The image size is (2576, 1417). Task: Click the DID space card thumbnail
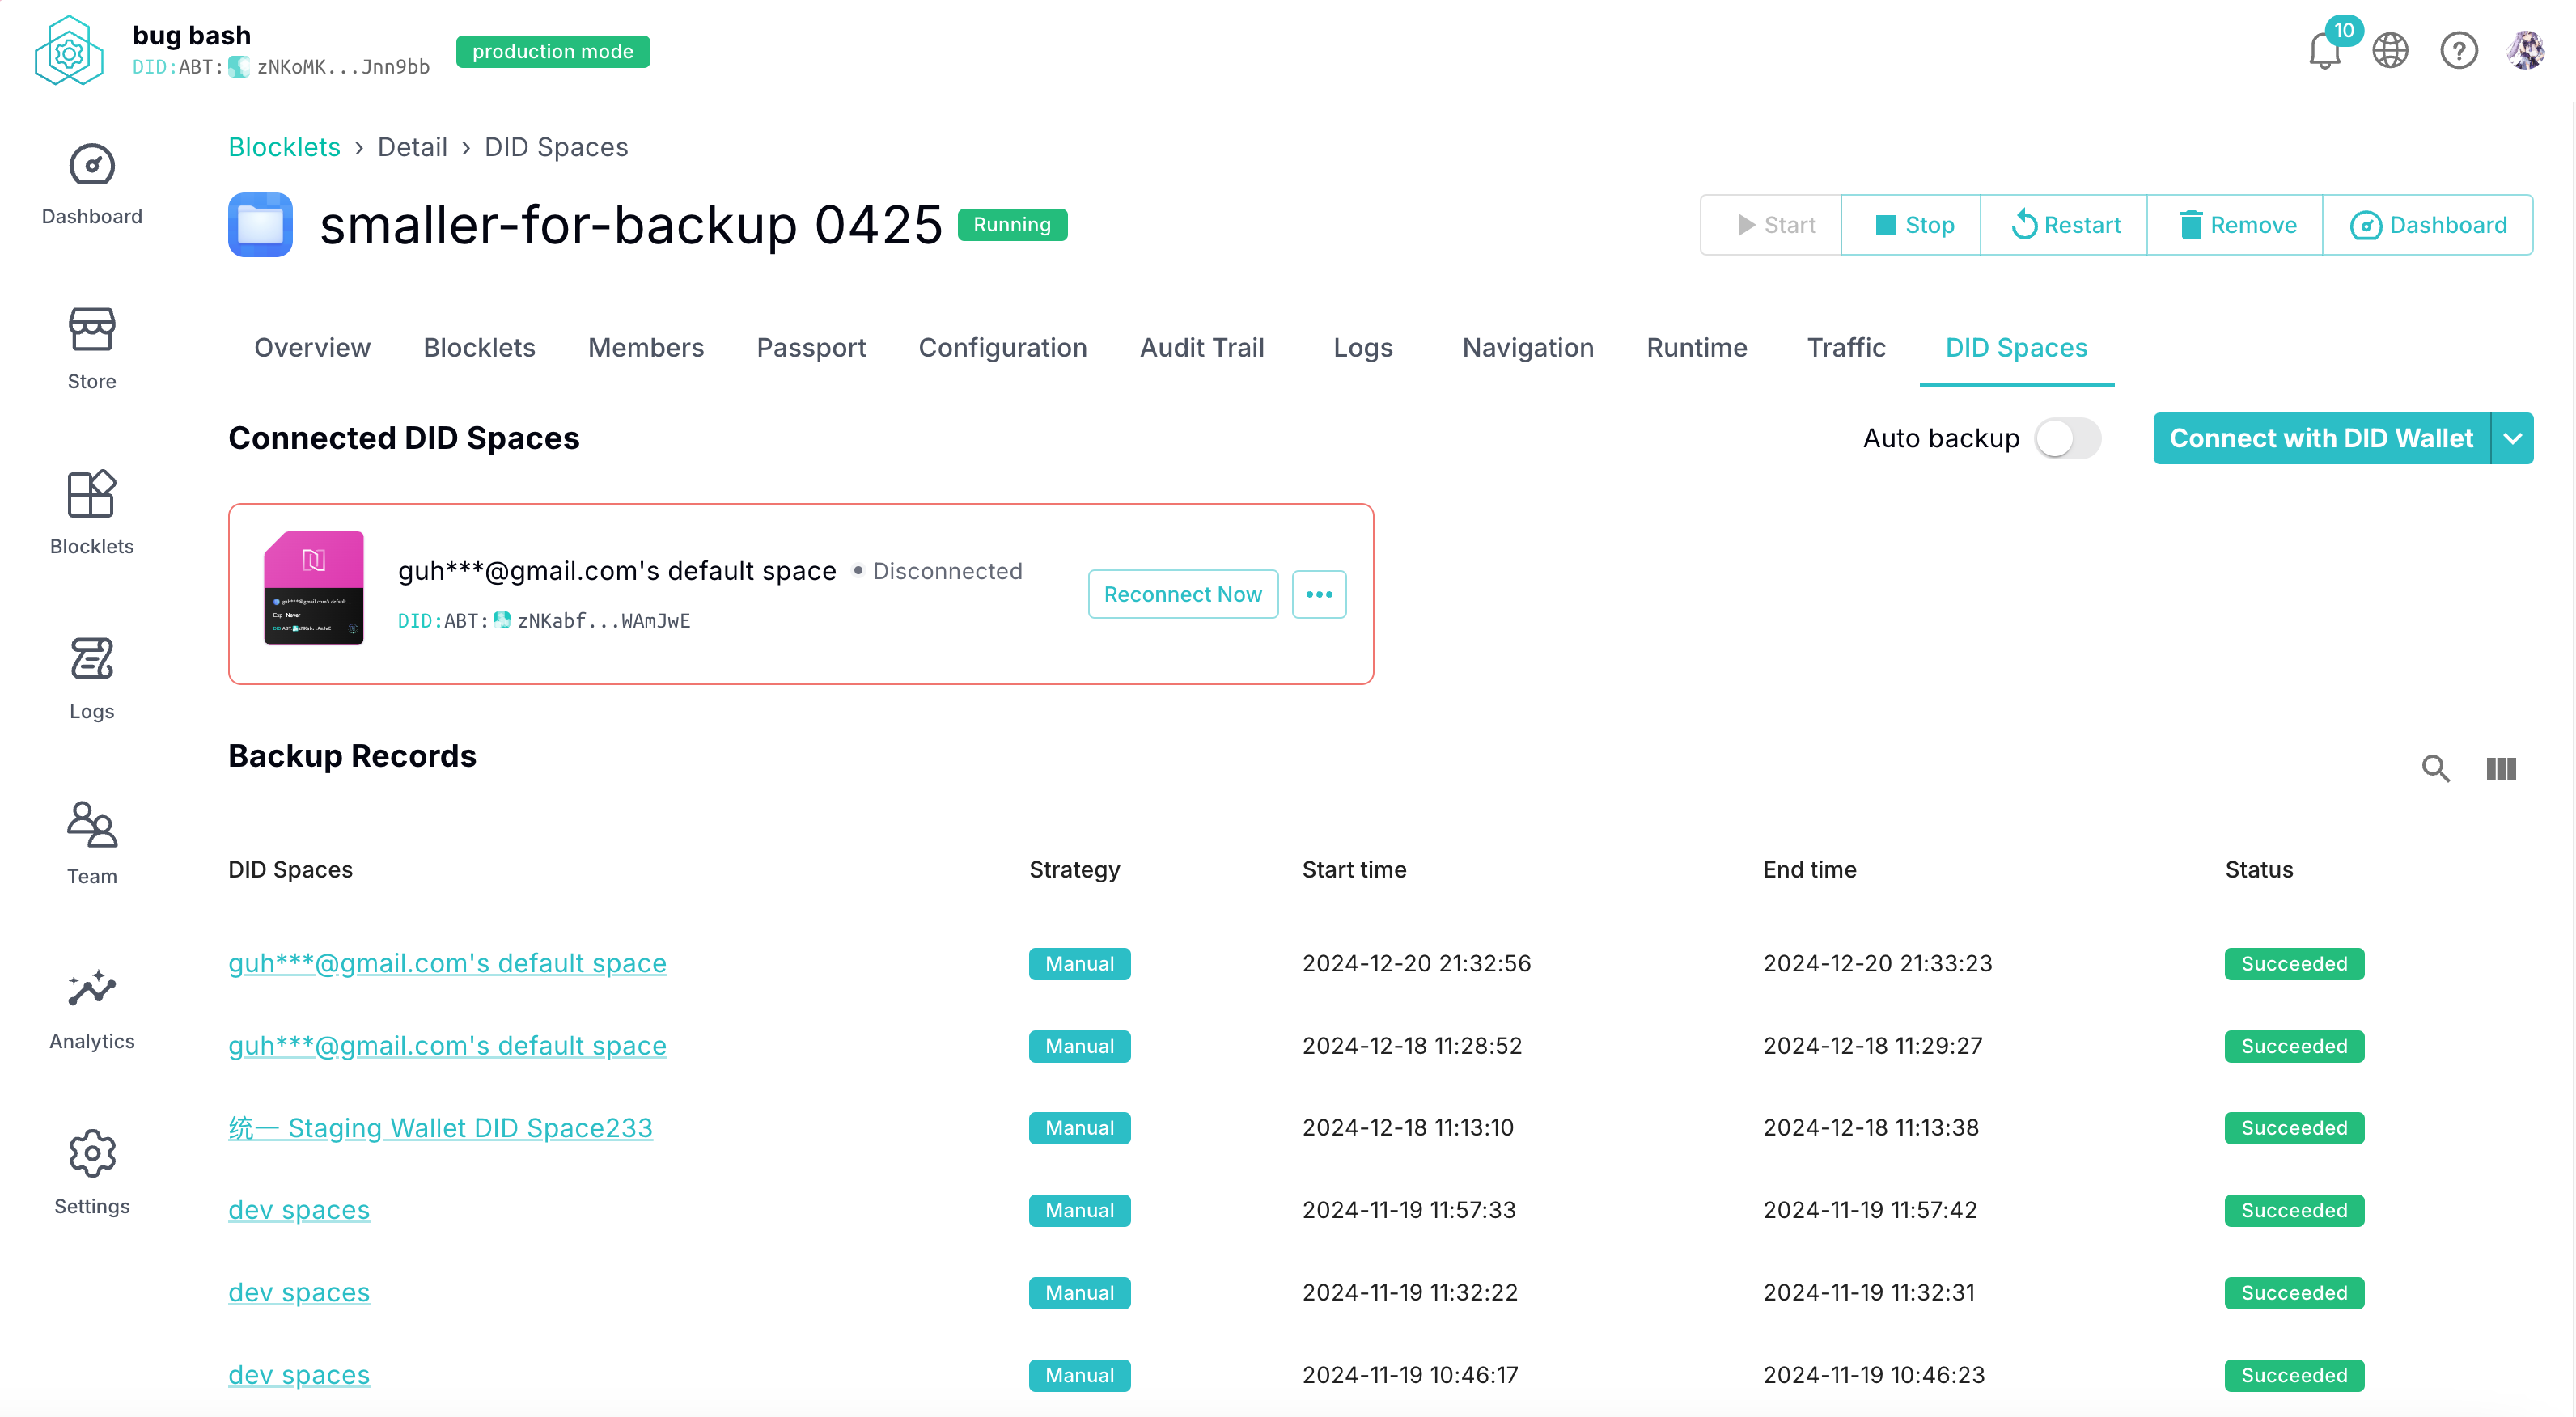(x=313, y=588)
